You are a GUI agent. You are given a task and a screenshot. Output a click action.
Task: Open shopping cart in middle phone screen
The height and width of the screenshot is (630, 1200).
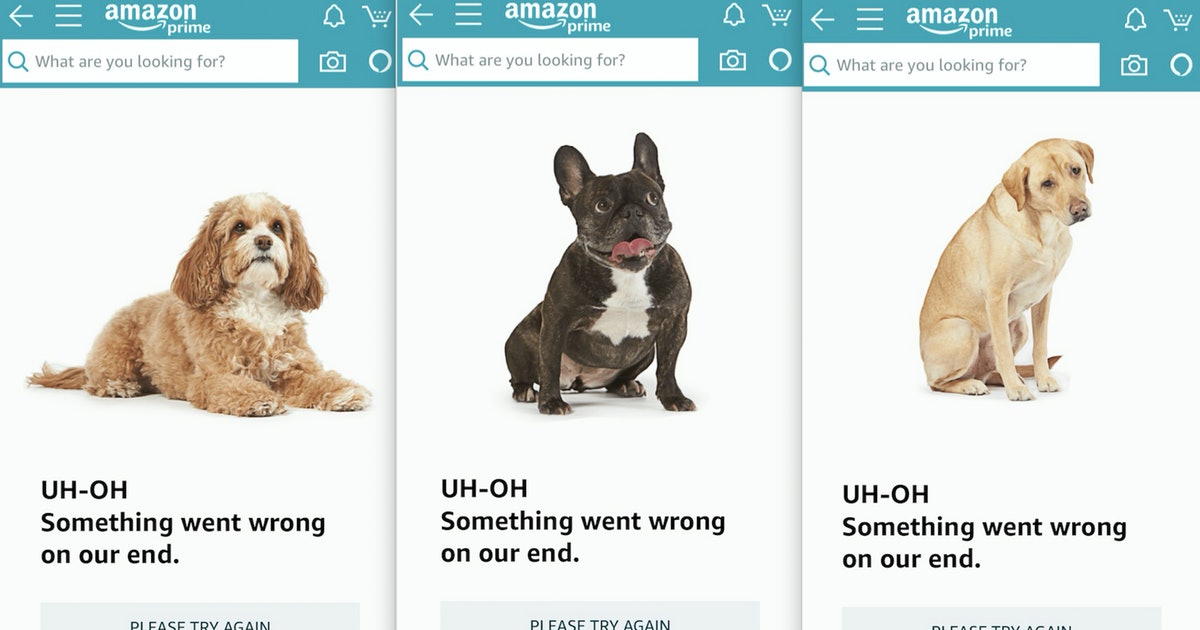777,15
